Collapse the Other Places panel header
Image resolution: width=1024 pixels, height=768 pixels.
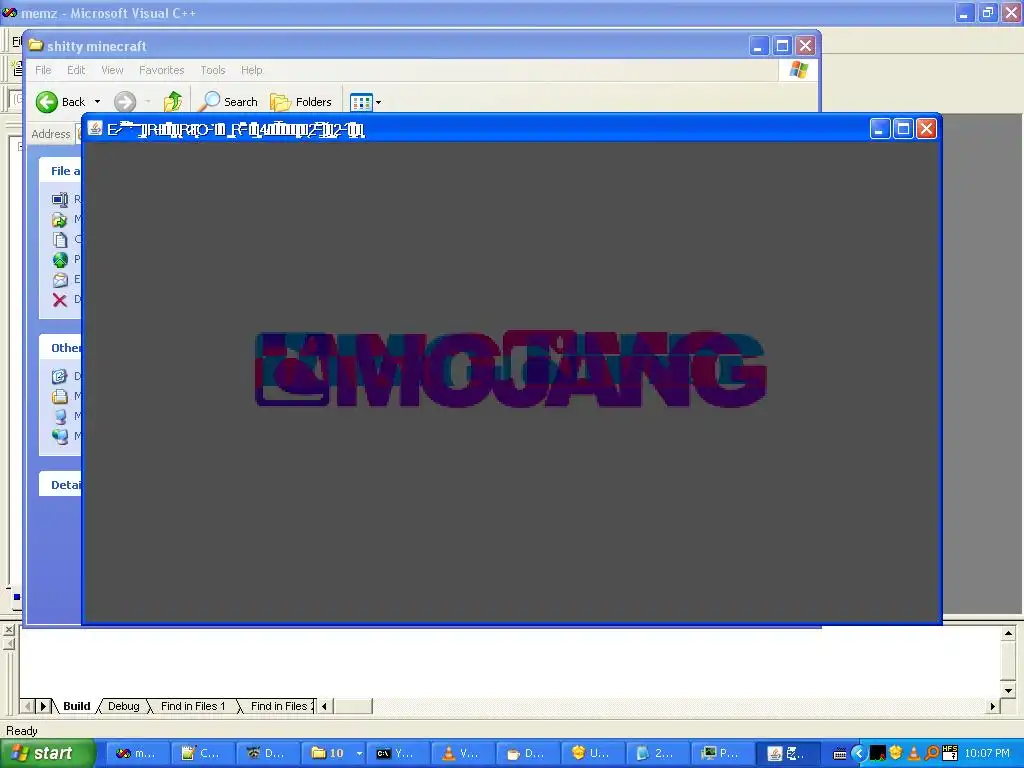(x=60, y=347)
